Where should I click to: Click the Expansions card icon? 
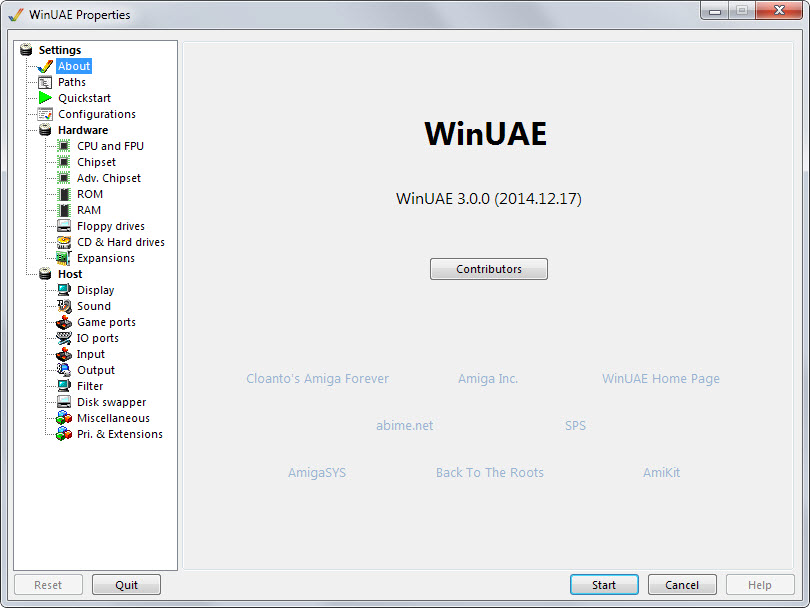tap(64, 258)
